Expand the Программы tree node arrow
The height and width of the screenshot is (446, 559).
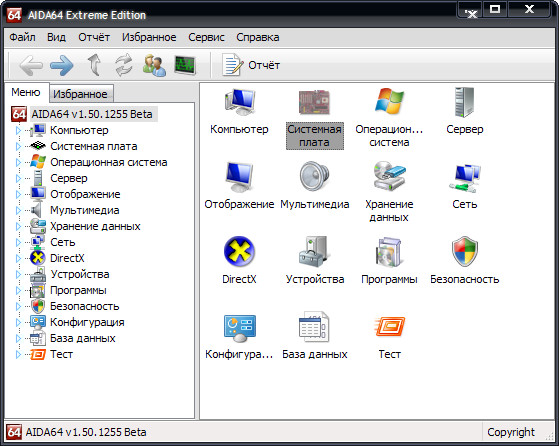[18, 291]
